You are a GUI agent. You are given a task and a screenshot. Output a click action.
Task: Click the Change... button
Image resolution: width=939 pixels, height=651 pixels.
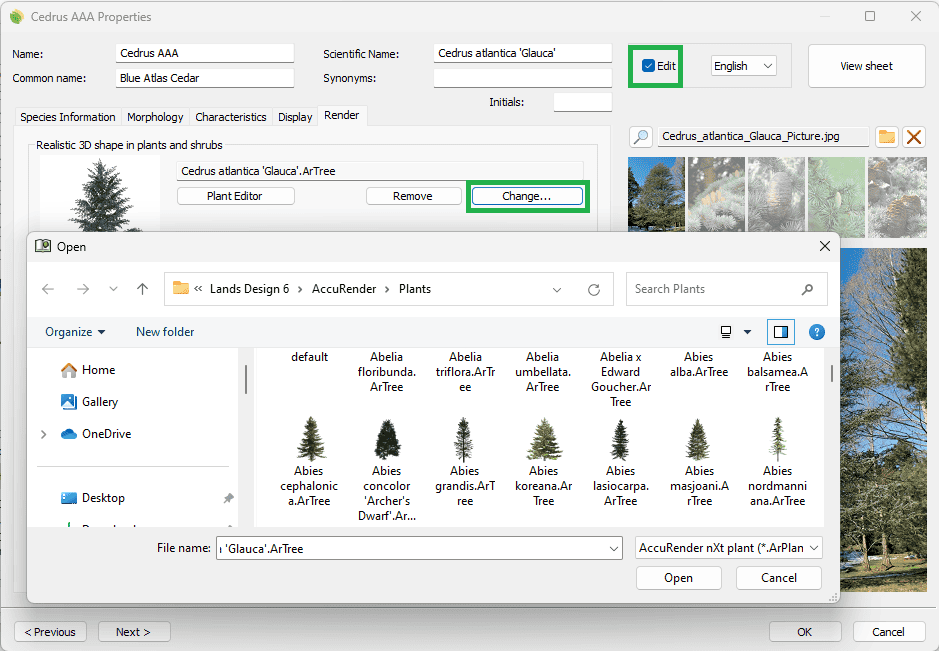(527, 196)
